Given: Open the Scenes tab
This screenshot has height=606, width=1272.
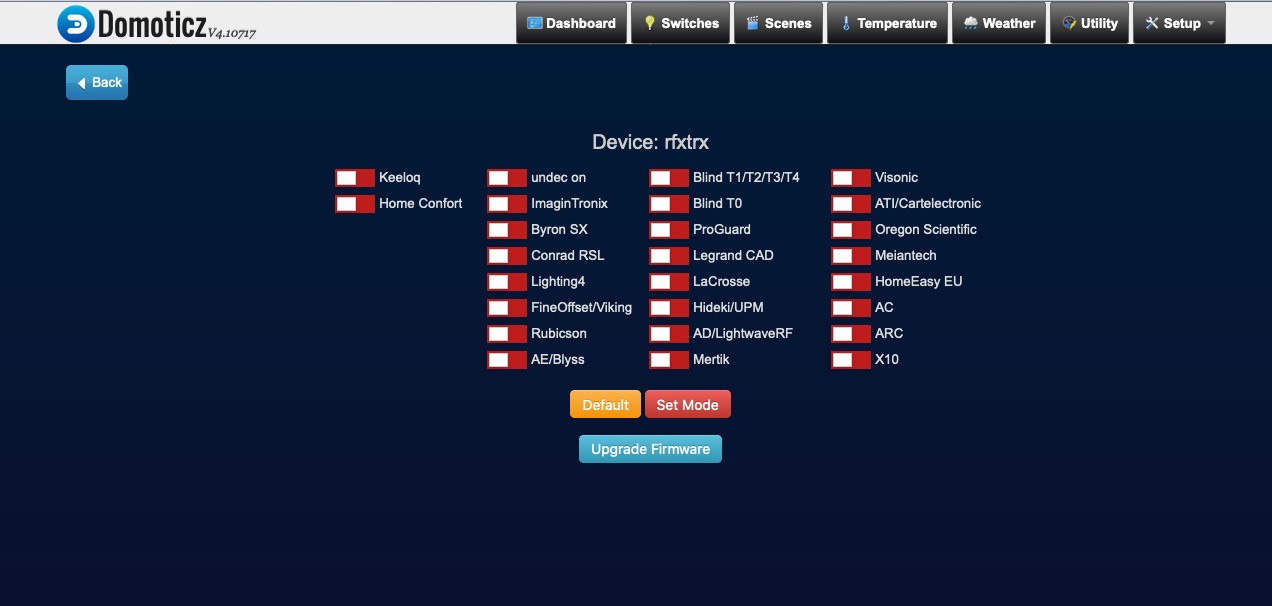Looking at the screenshot, I should [778, 23].
